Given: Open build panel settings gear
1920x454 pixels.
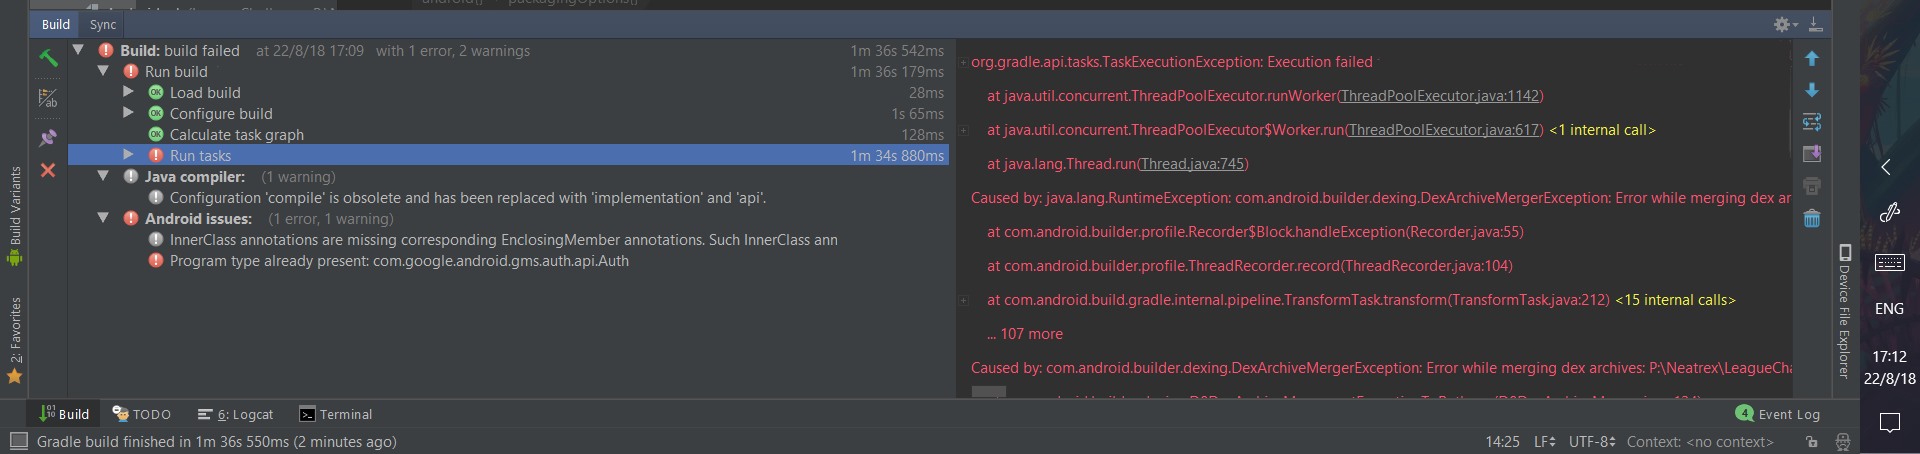Looking at the screenshot, I should (x=1785, y=24).
